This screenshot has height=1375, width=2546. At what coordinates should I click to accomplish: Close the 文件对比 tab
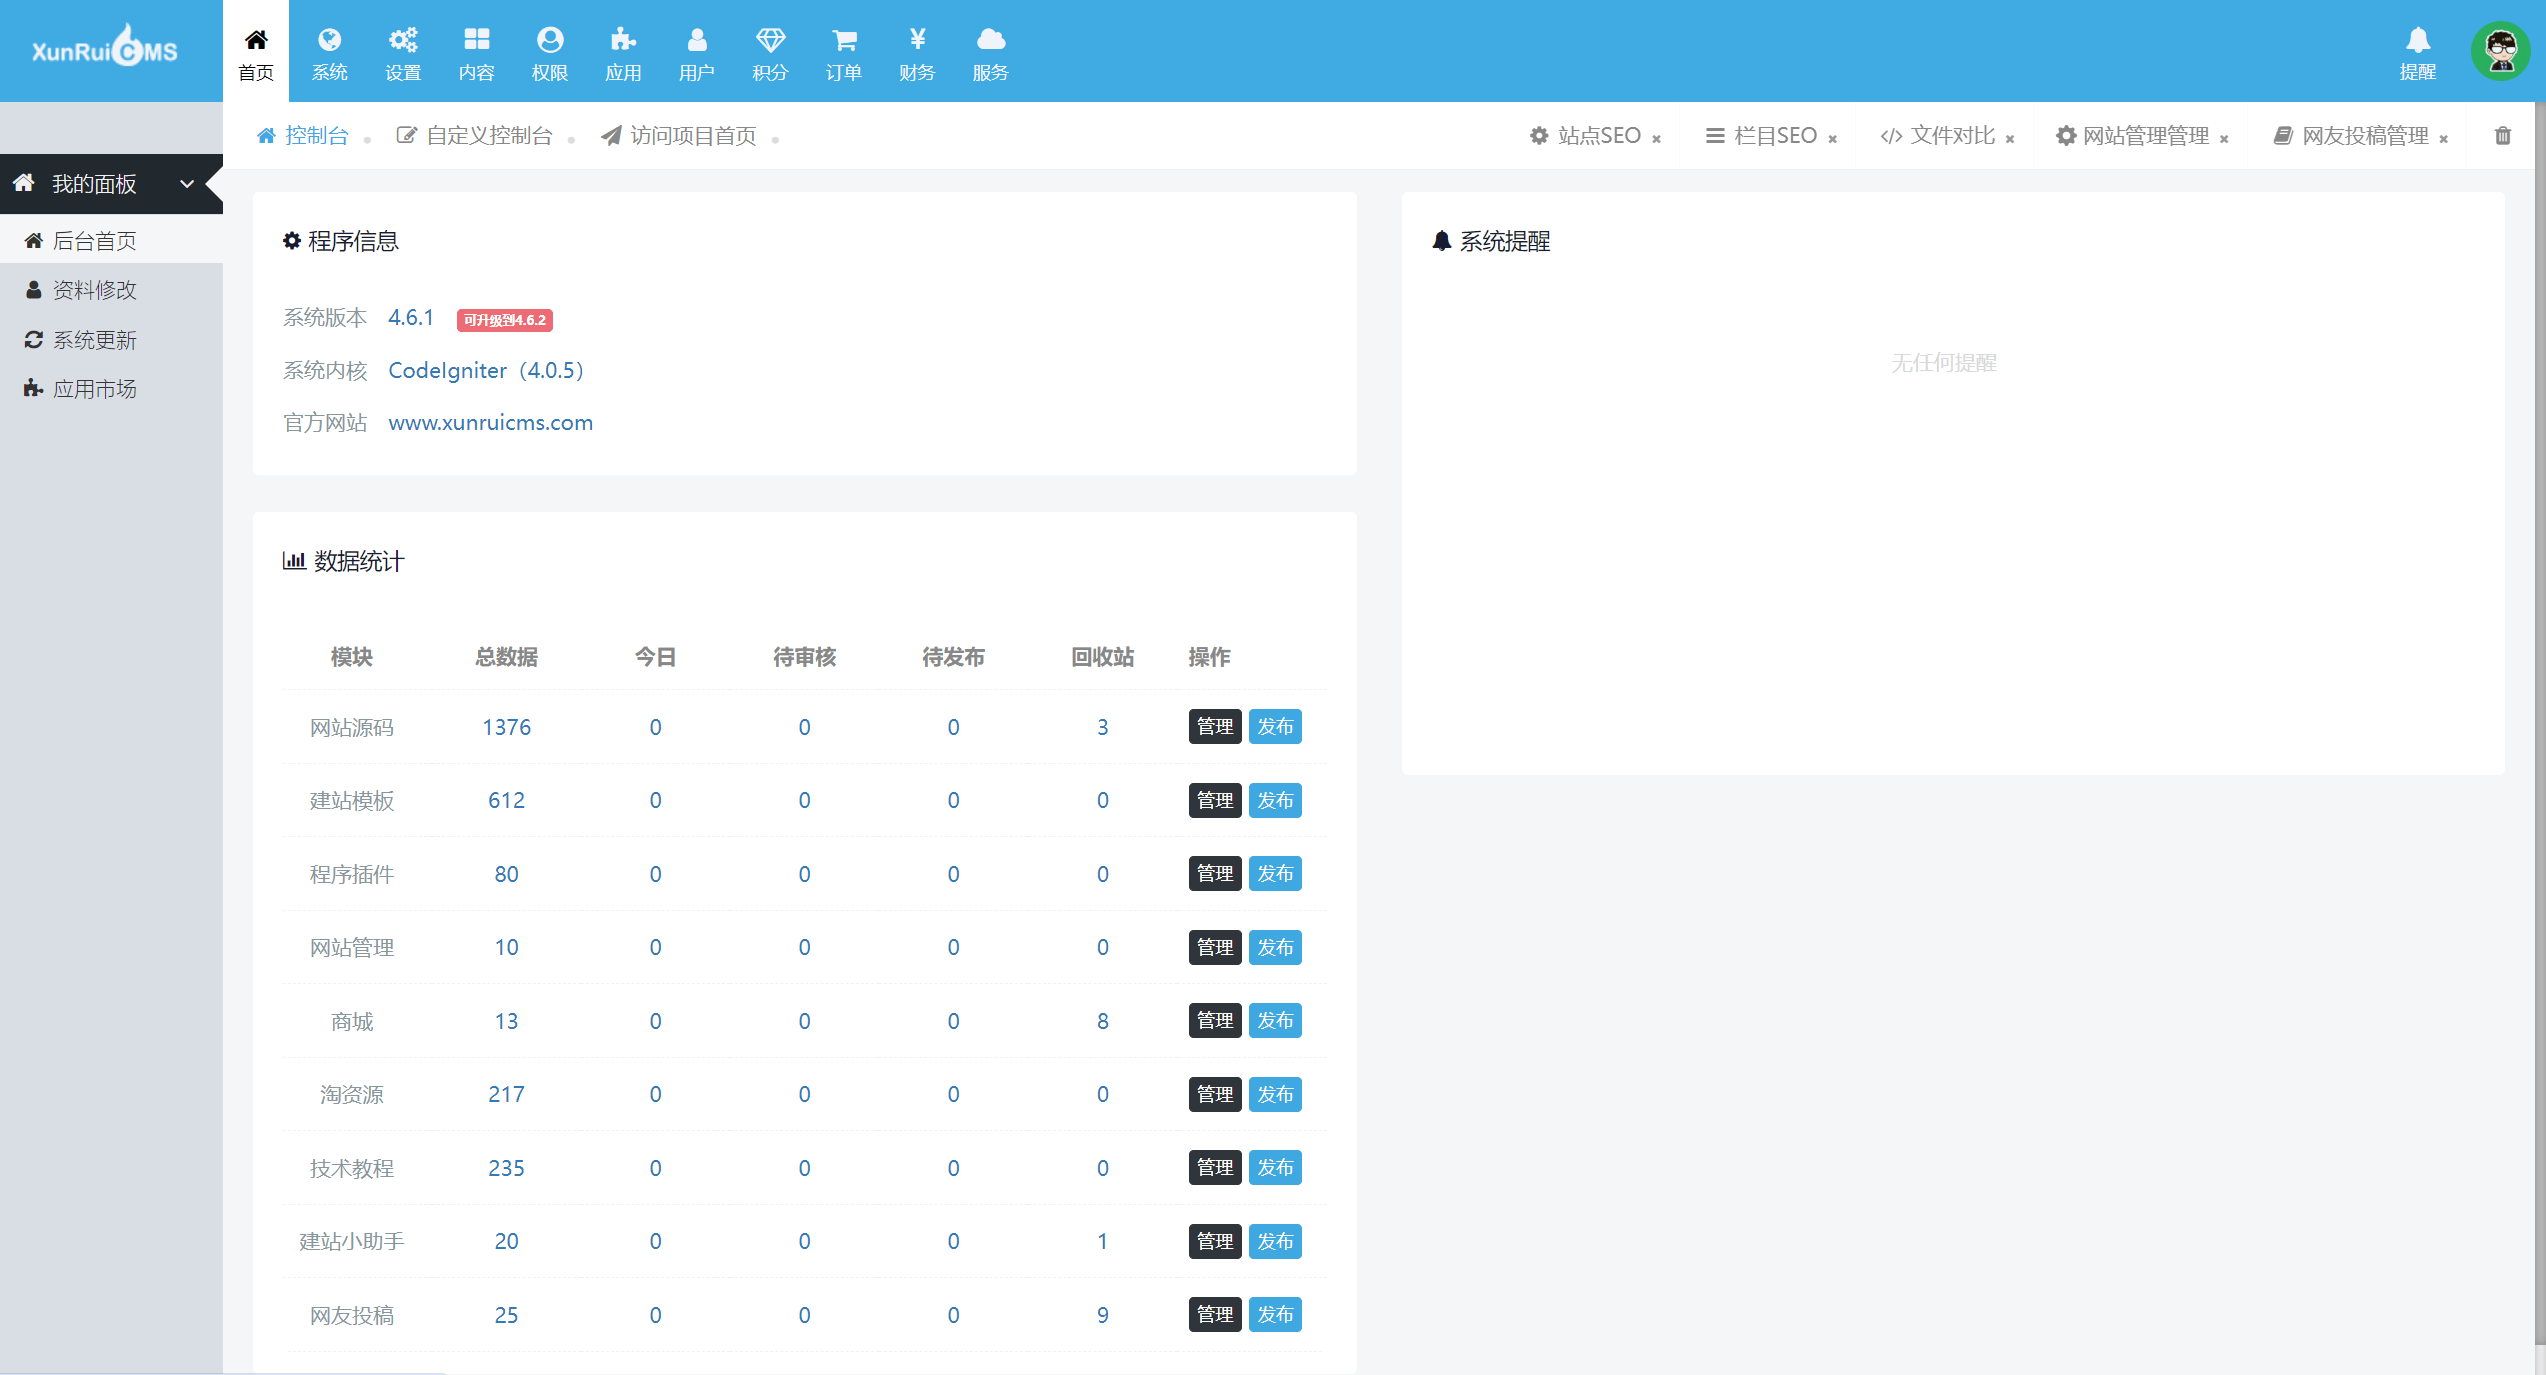pos(2010,139)
